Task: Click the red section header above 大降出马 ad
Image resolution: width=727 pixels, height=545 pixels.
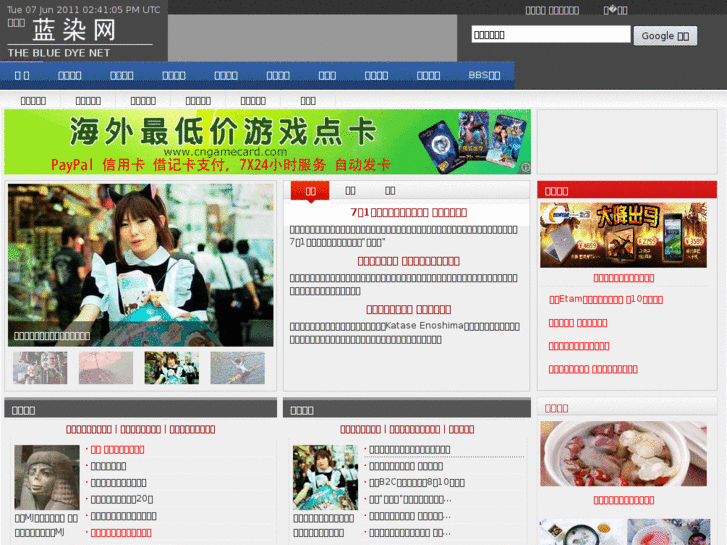Action: (x=627, y=190)
